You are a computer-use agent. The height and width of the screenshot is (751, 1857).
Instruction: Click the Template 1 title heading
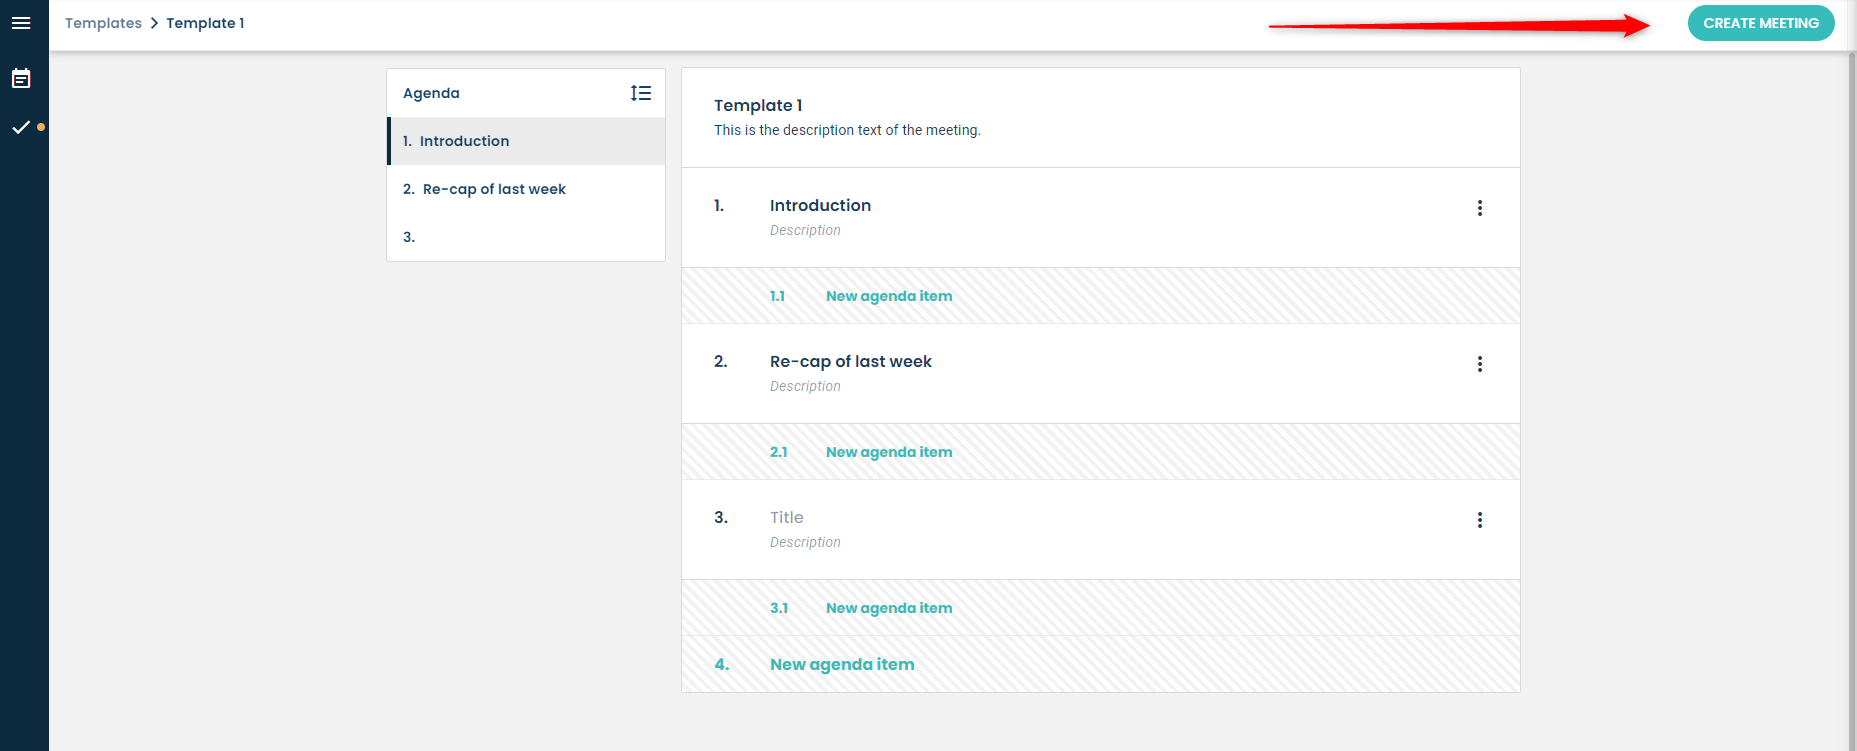[x=758, y=105]
